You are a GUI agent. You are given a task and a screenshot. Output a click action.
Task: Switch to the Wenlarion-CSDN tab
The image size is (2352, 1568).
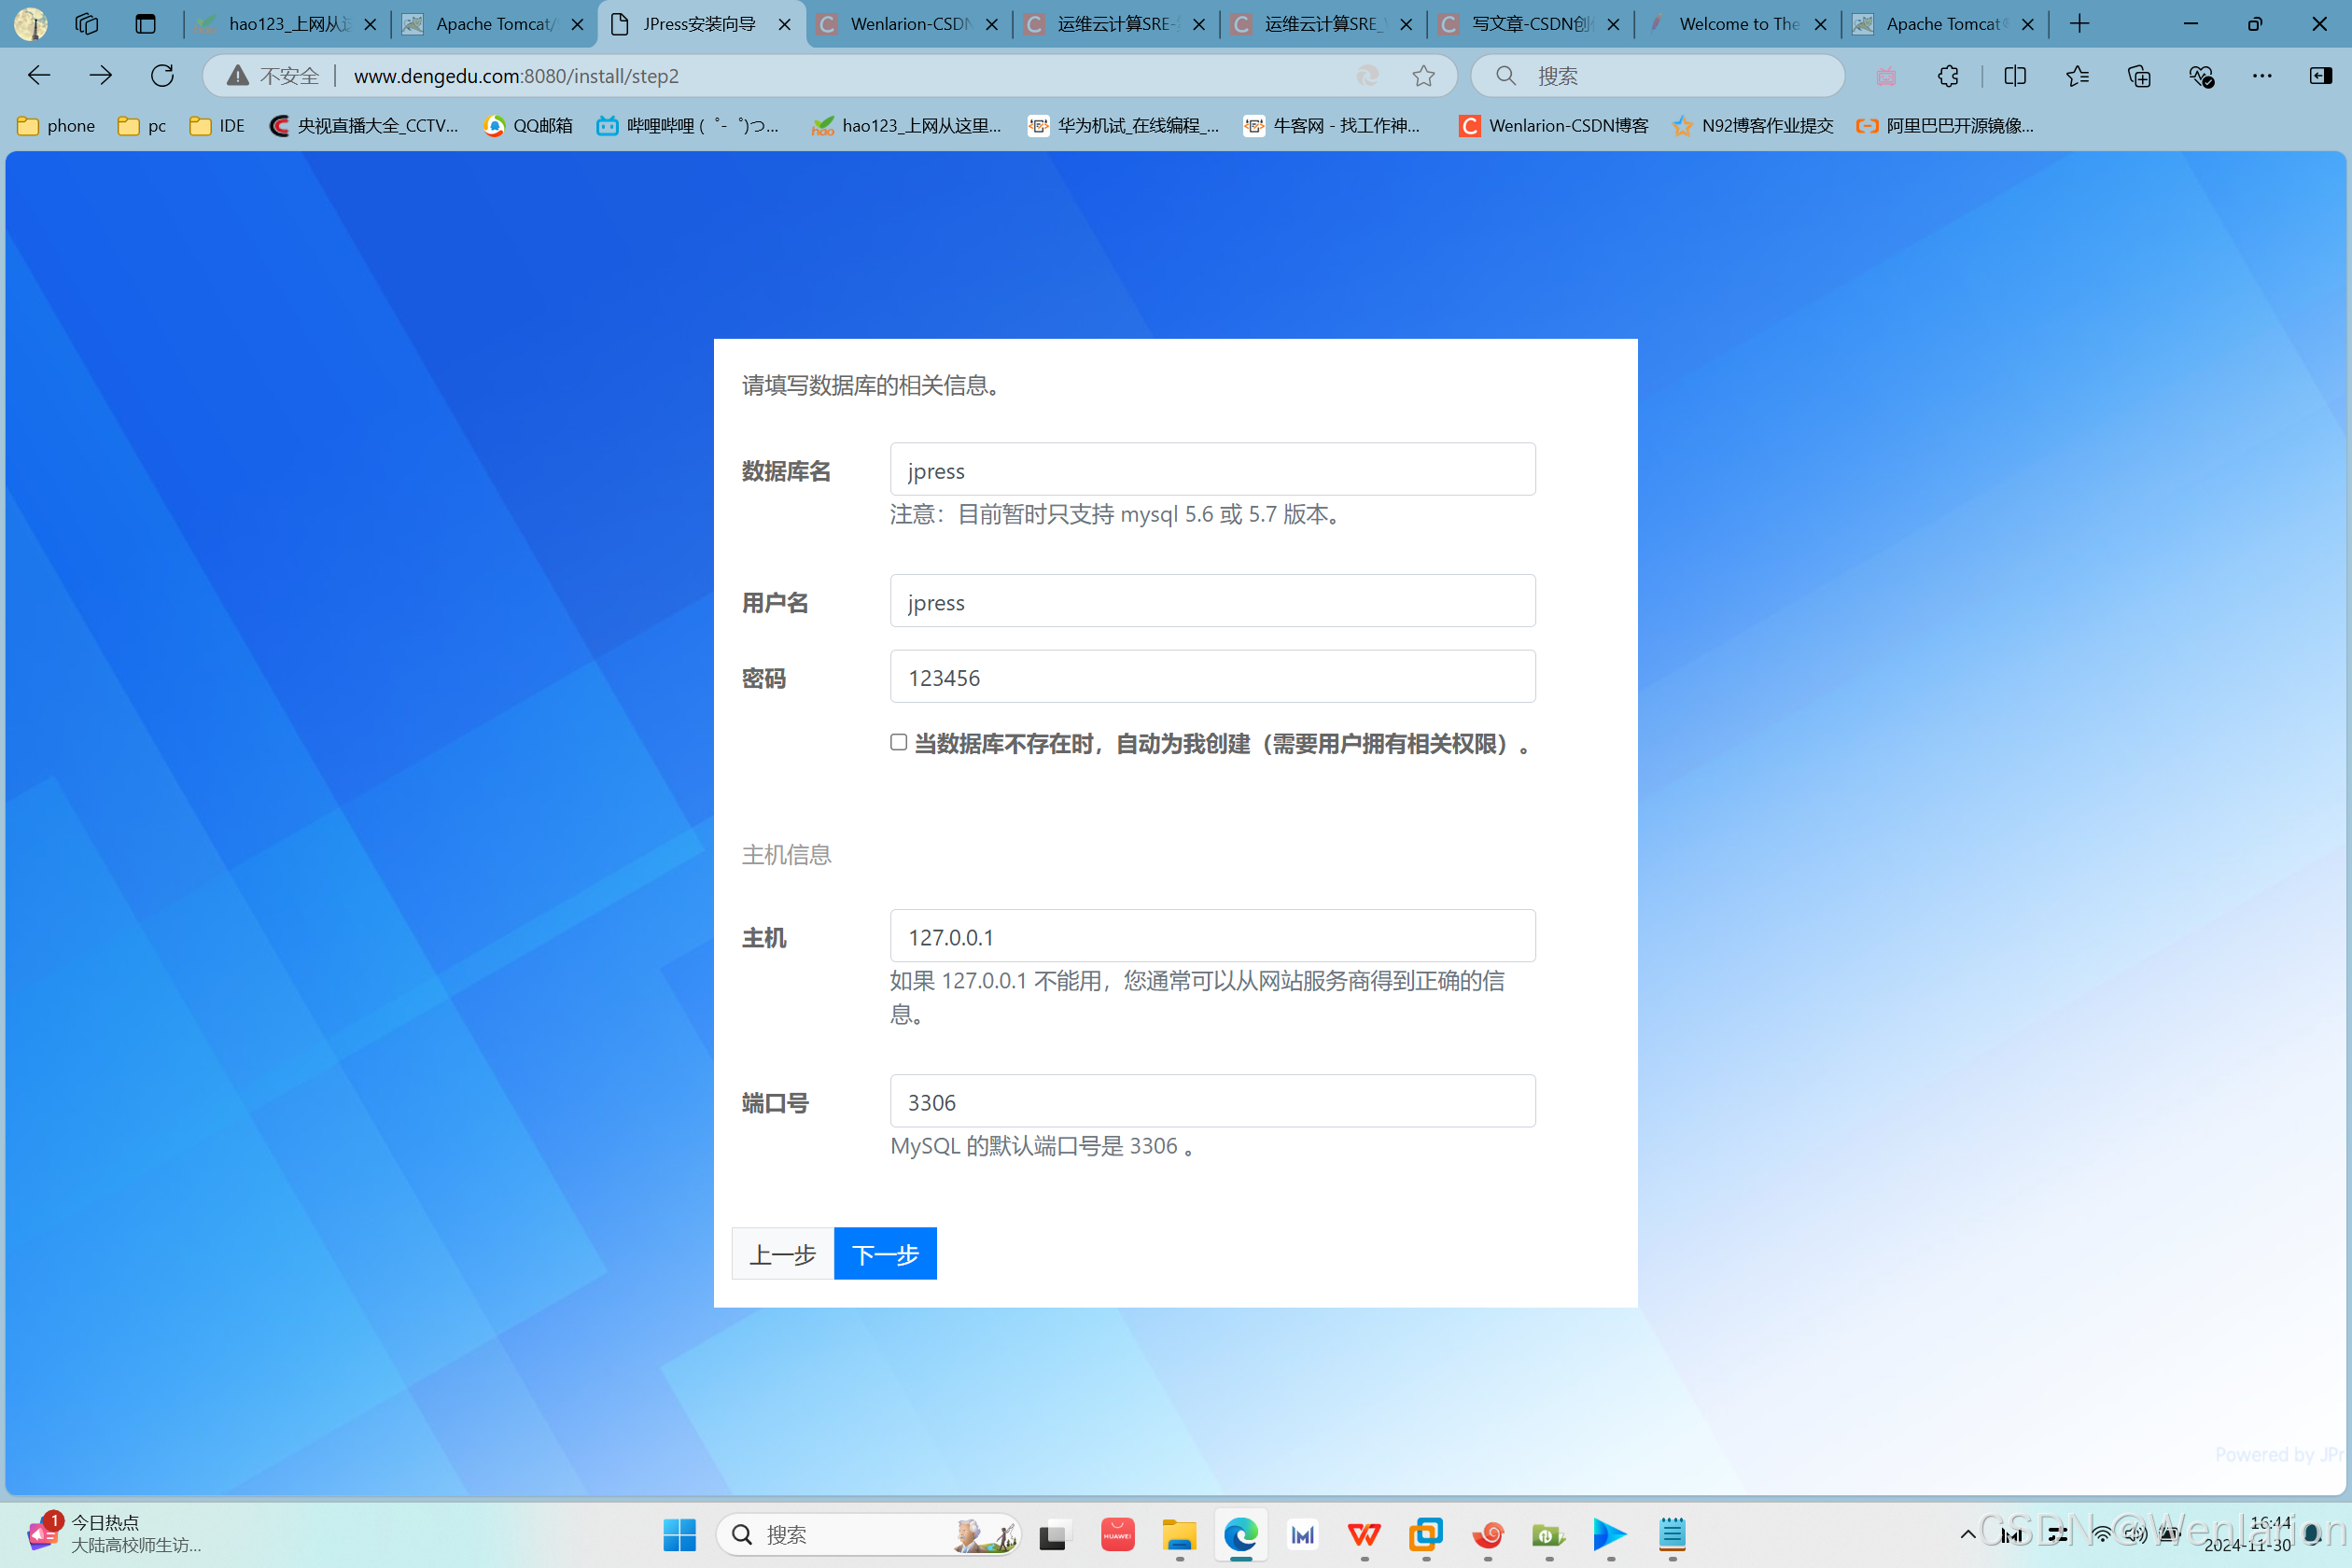(908, 24)
